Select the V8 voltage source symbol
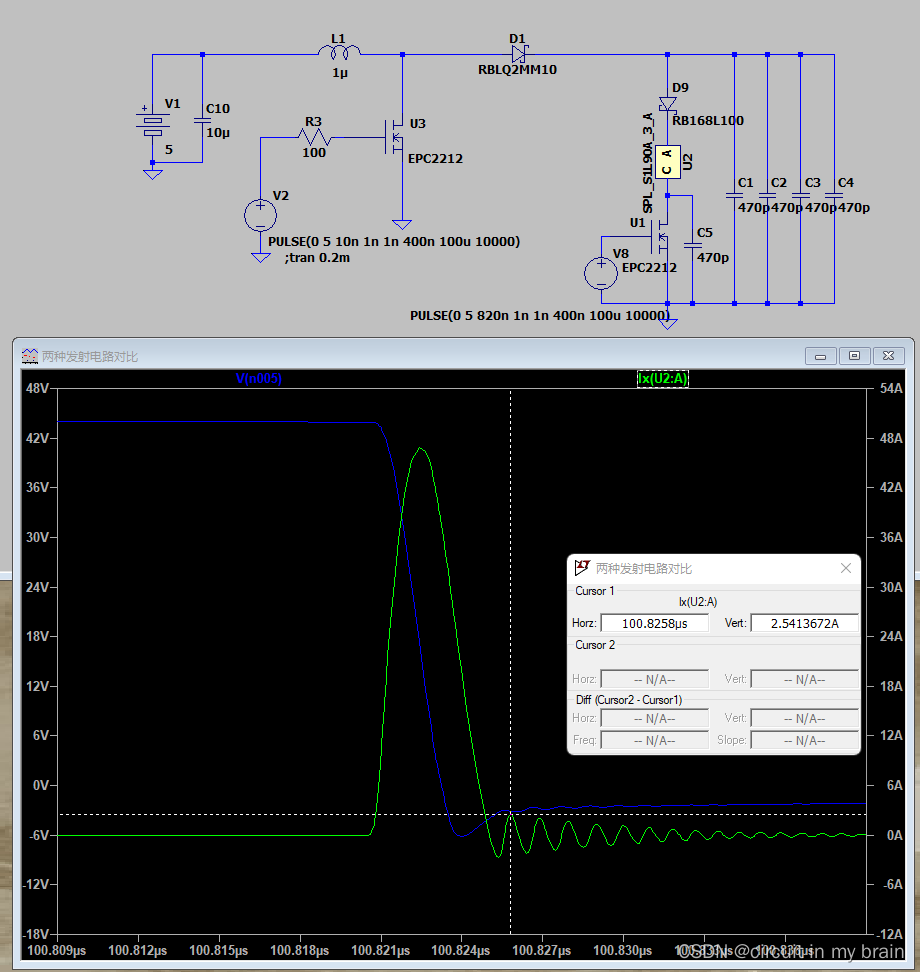The image size is (920, 972). 601,273
